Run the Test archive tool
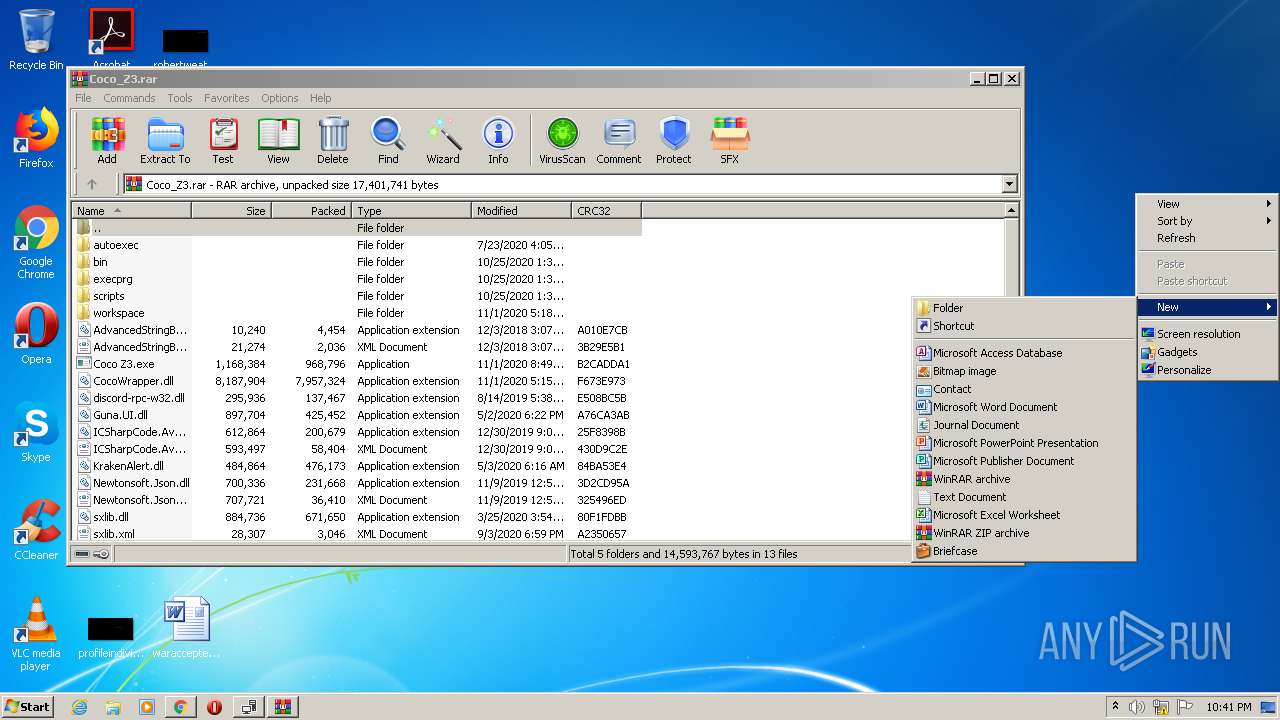 223,140
